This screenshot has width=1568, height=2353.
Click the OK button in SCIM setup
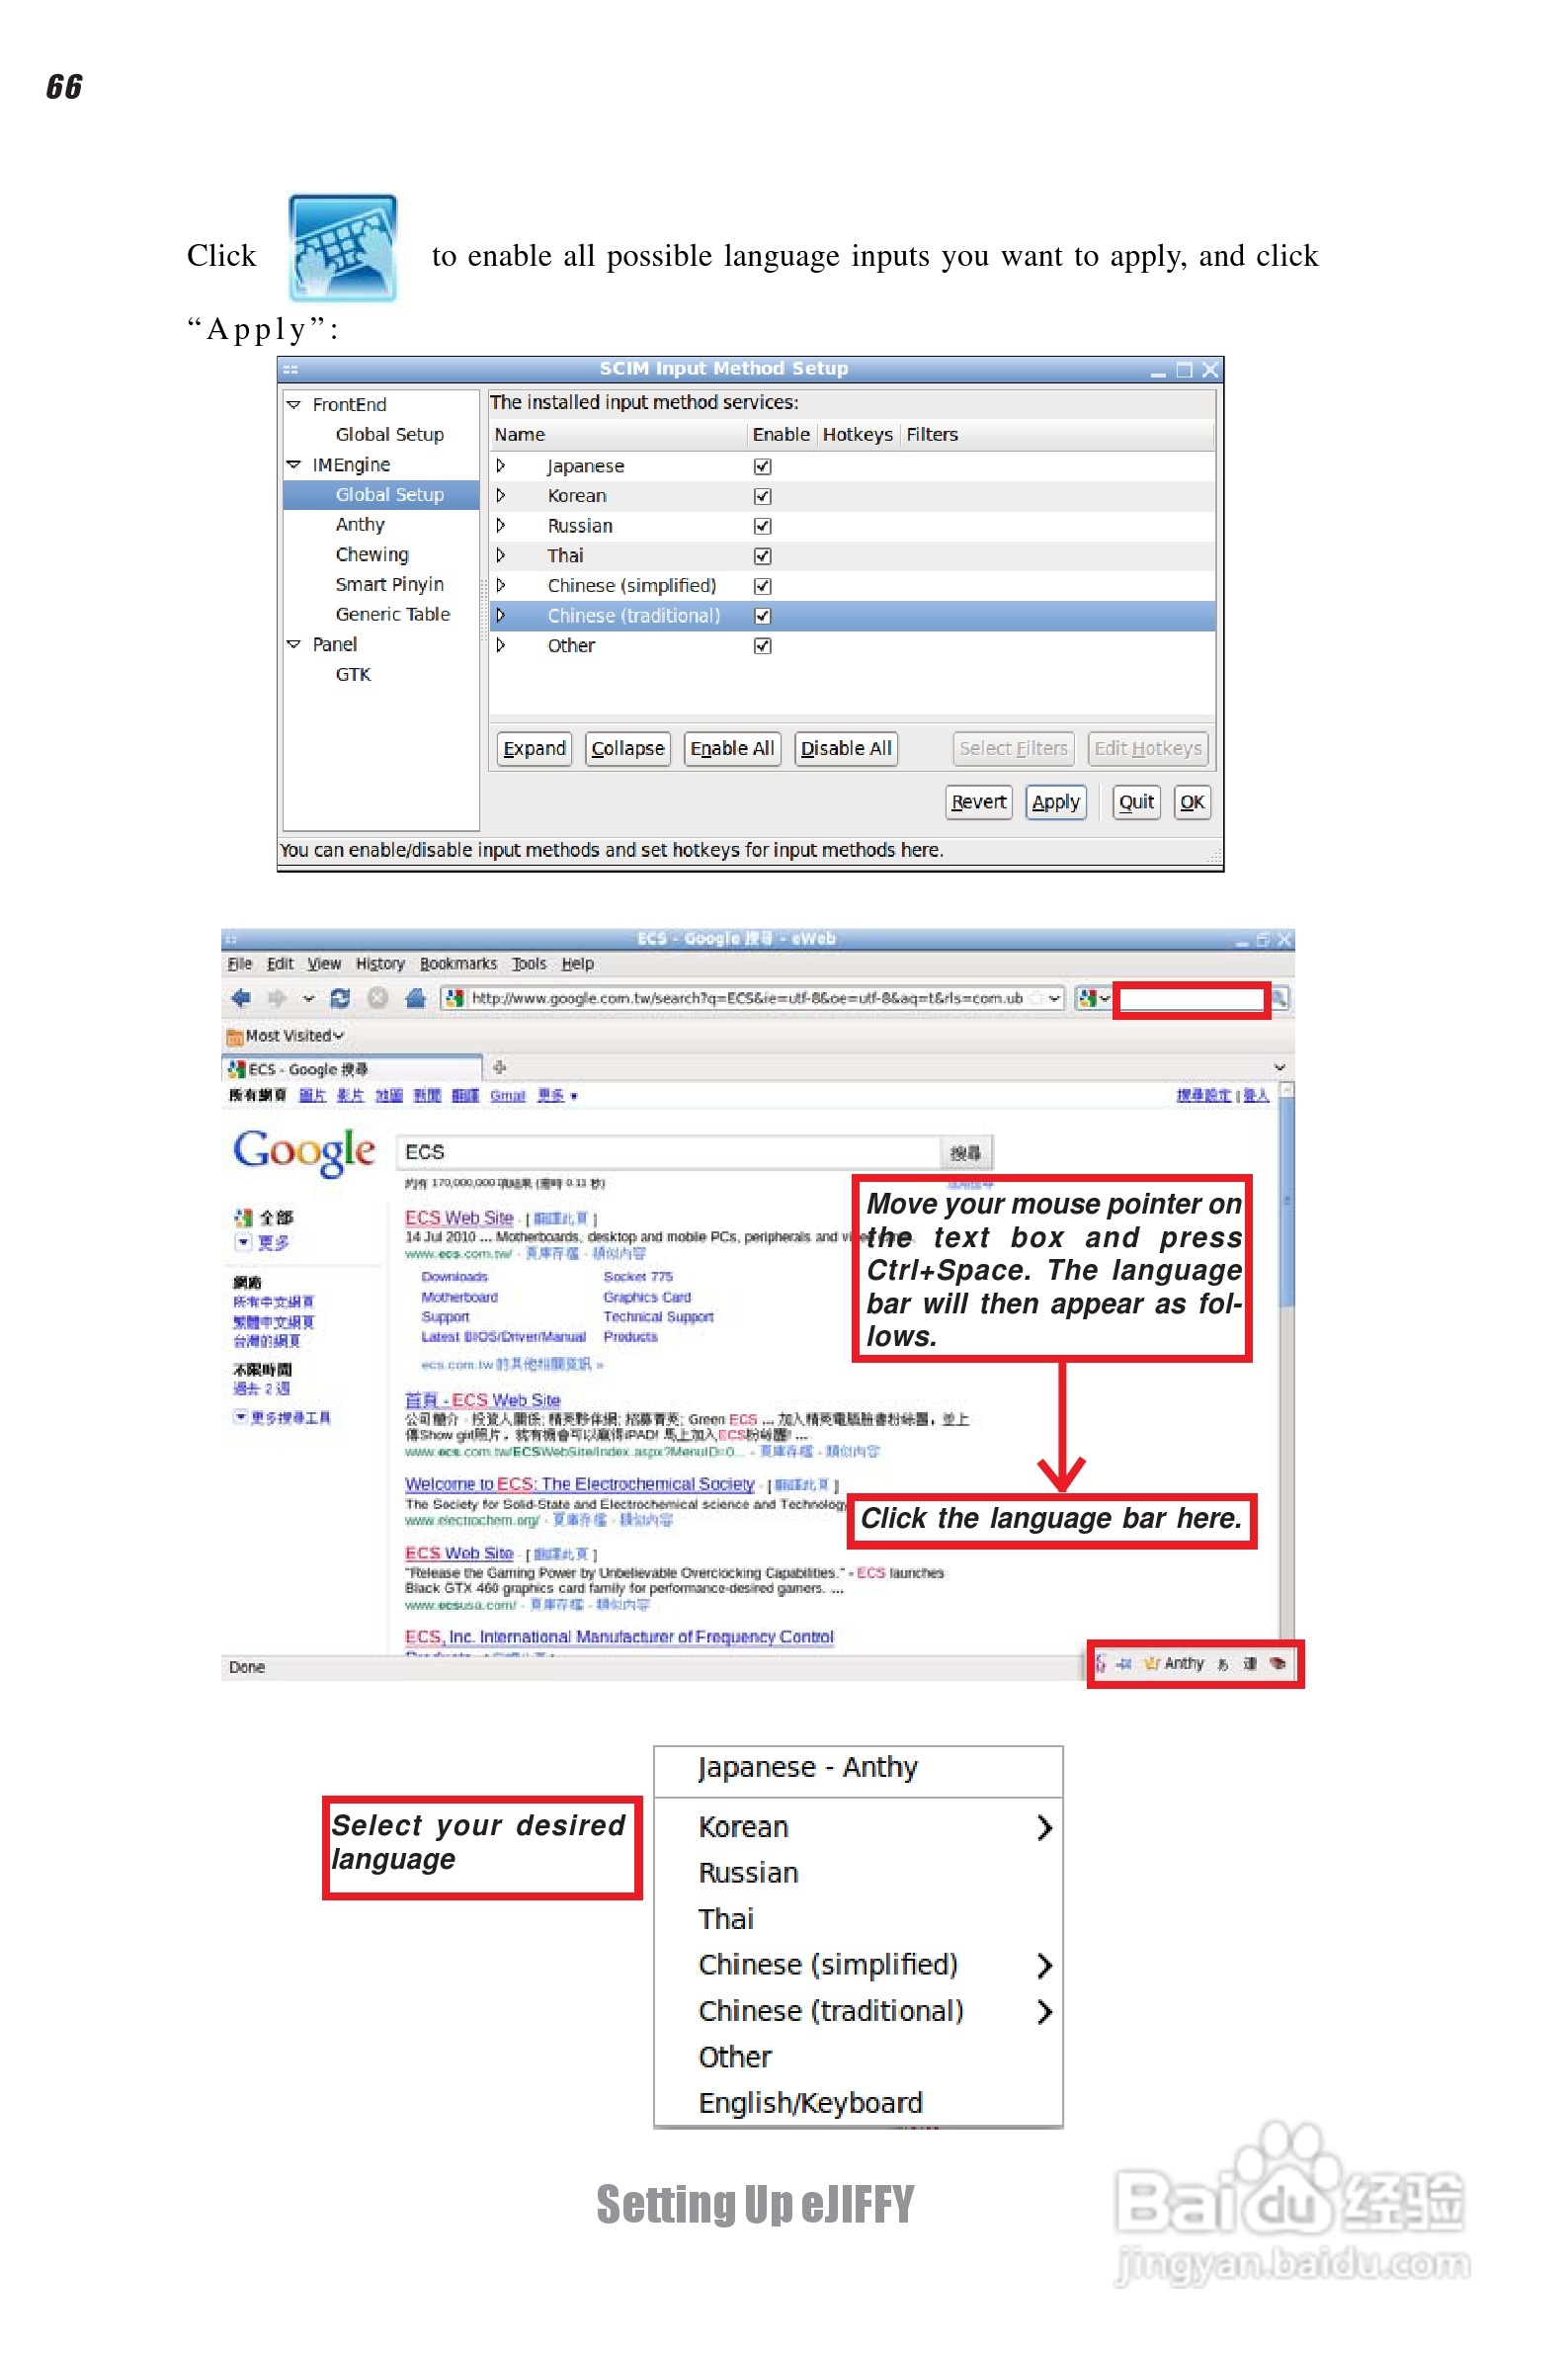1192,803
